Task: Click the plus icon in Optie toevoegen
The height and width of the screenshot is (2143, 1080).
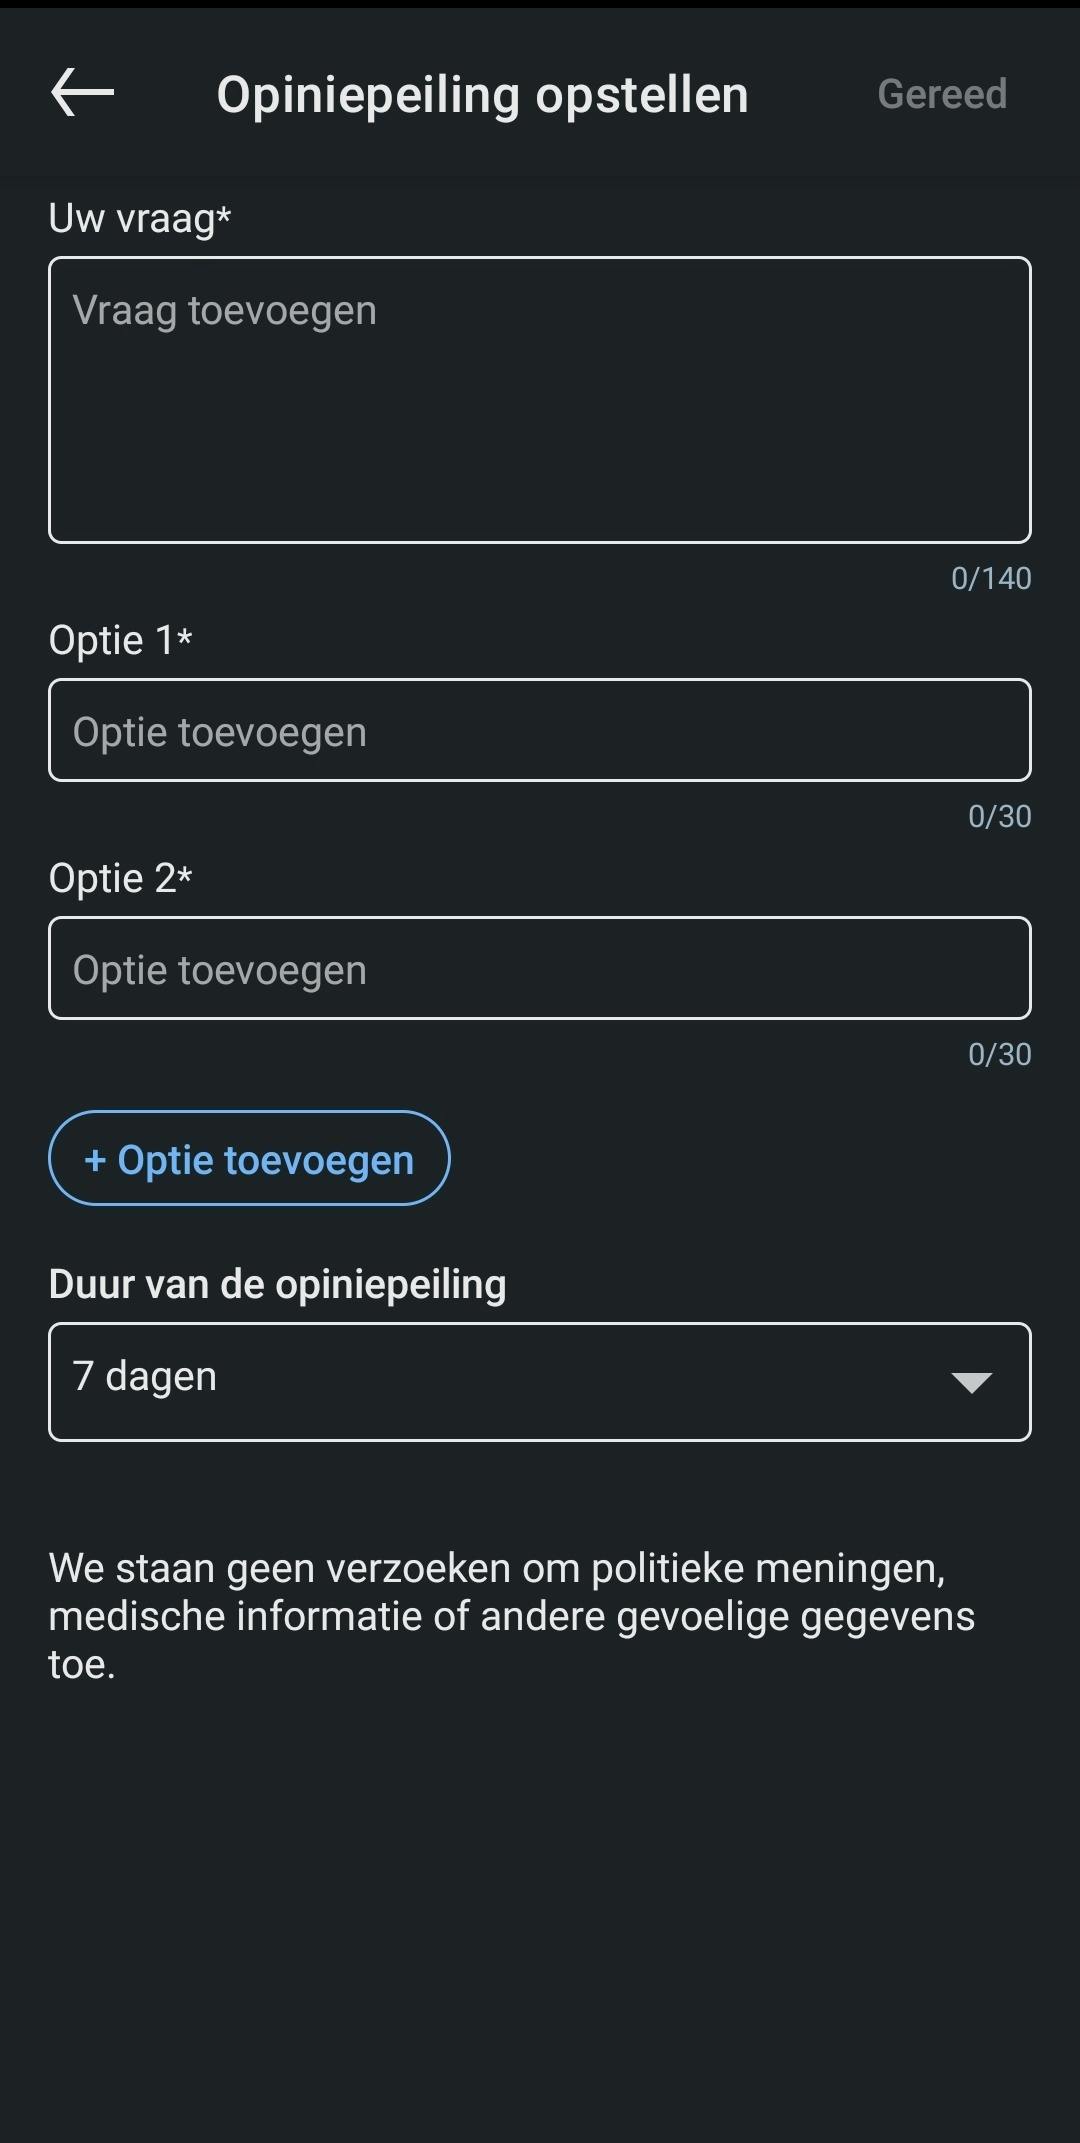Action: (x=95, y=1160)
